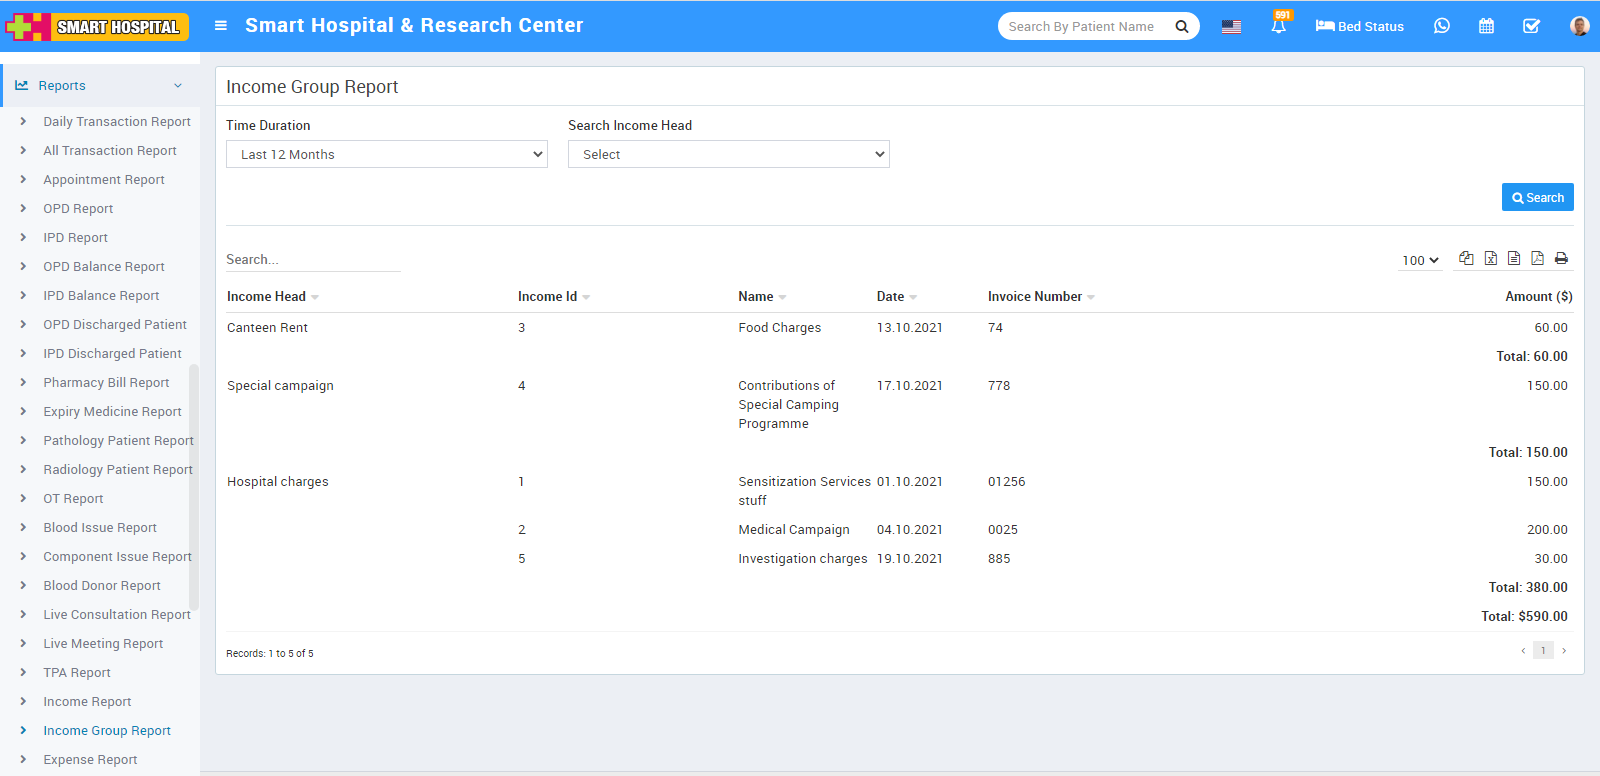Image resolution: width=1600 pixels, height=776 pixels.
Task: Open WhatsApp chat from the header
Action: click(x=1441, y=26)
